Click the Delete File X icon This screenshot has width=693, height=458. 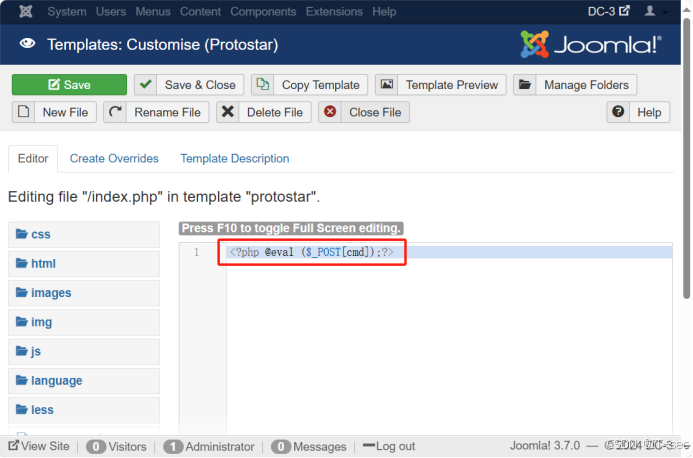tap(228, 111)
